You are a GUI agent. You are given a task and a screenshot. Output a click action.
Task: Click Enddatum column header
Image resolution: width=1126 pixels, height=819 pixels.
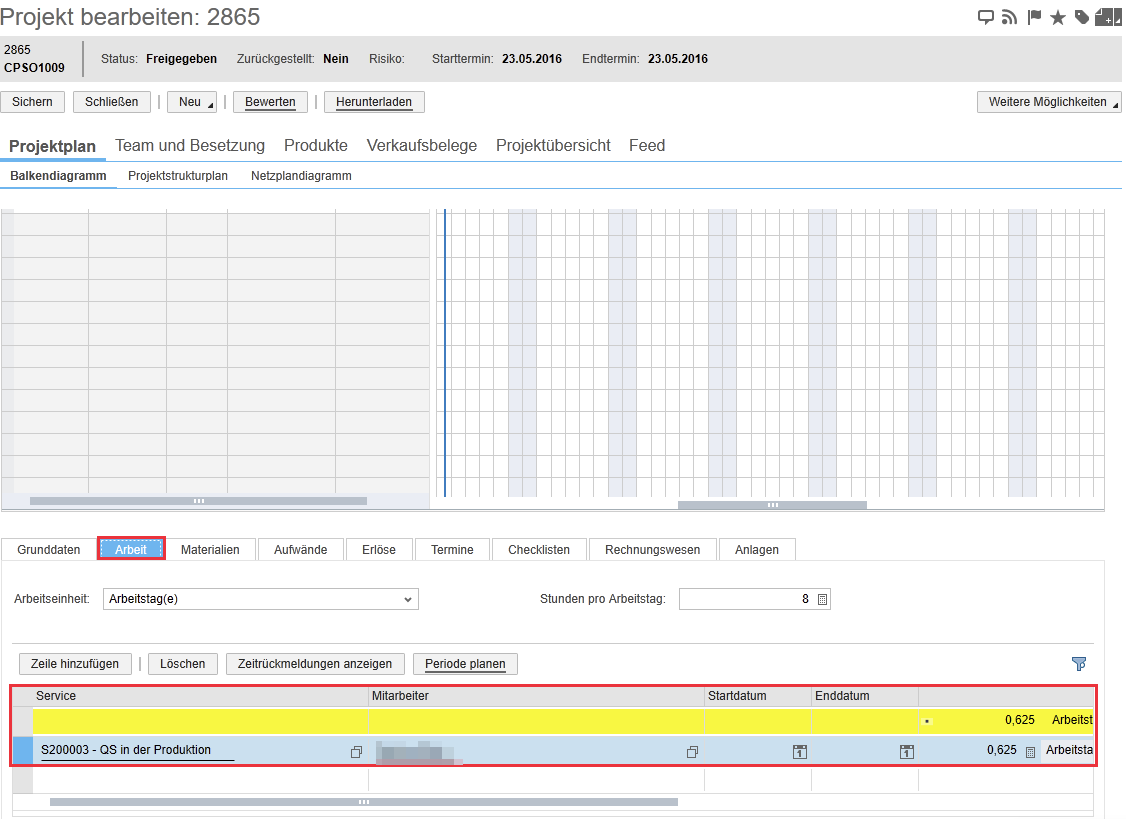pyautogui.click(x=865, y=696)
